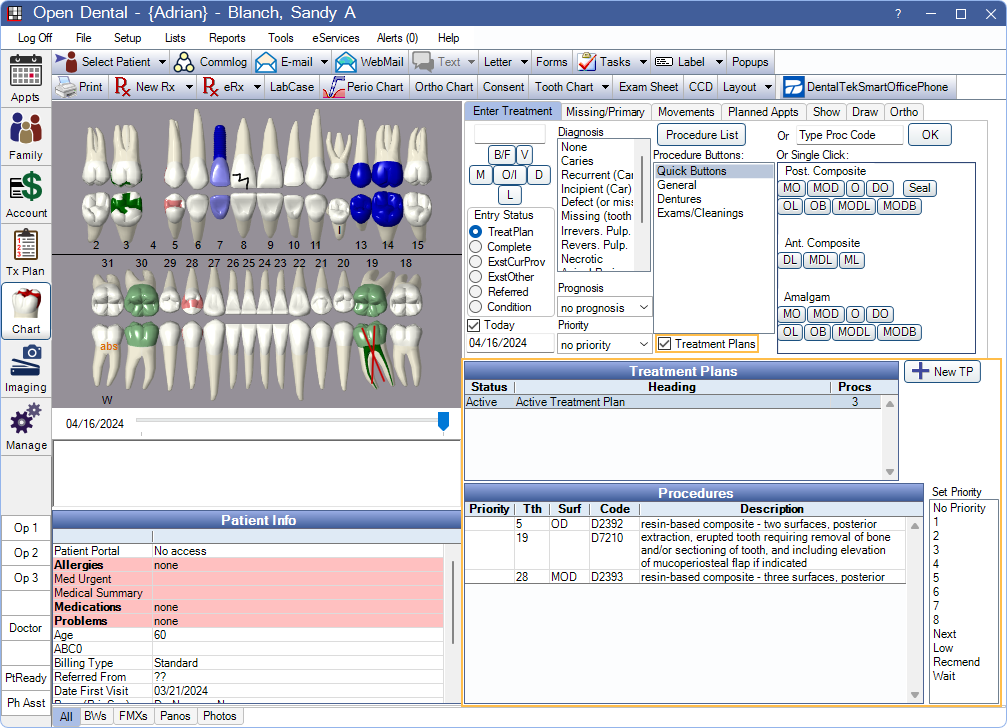Uncheck the Today checkbox
1007x728 pixels.
(x=474, y=325)
